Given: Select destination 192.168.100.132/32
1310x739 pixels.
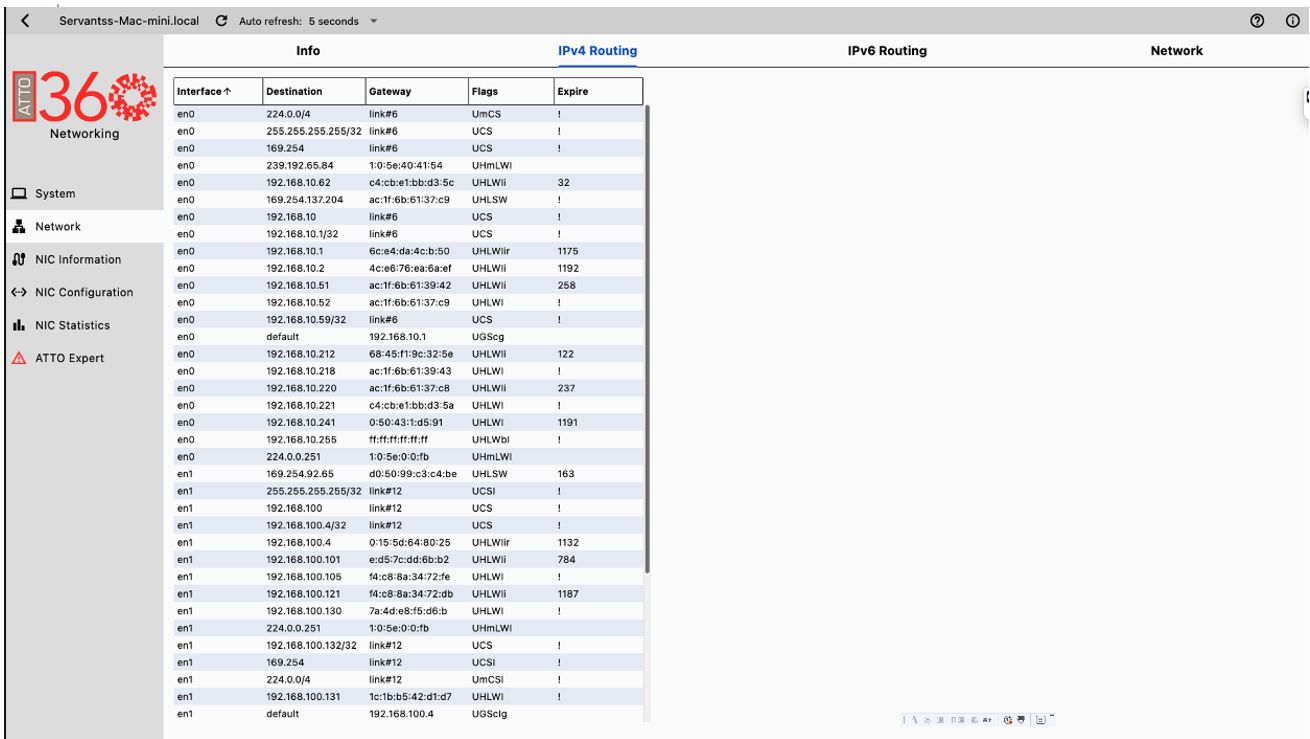Looking at the screenshot, I should click(310, 645).
